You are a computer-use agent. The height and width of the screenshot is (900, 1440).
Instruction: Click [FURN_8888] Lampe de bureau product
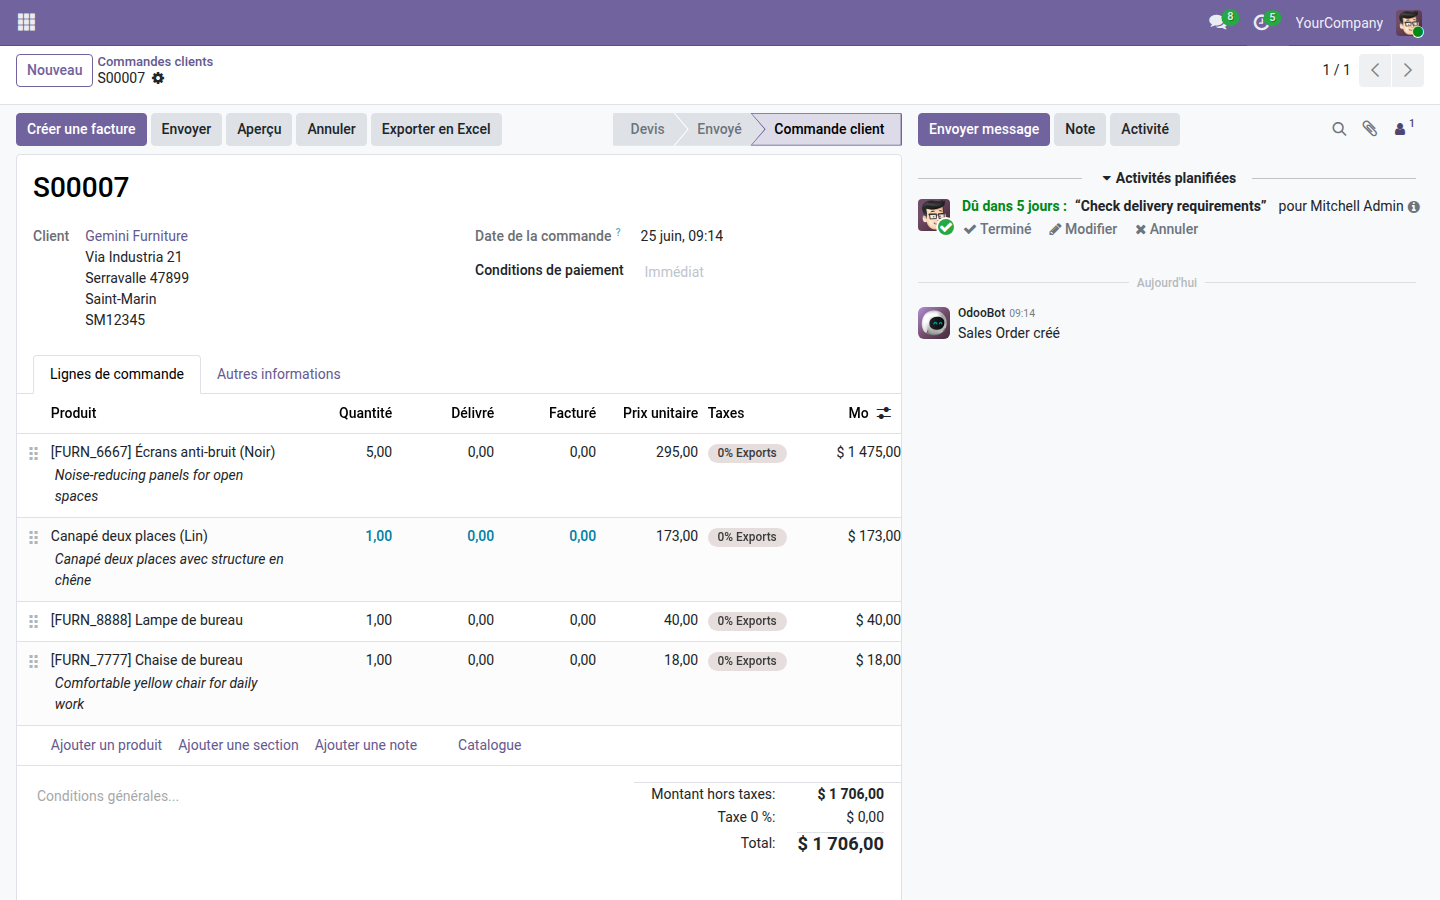[x=147, y=620]
